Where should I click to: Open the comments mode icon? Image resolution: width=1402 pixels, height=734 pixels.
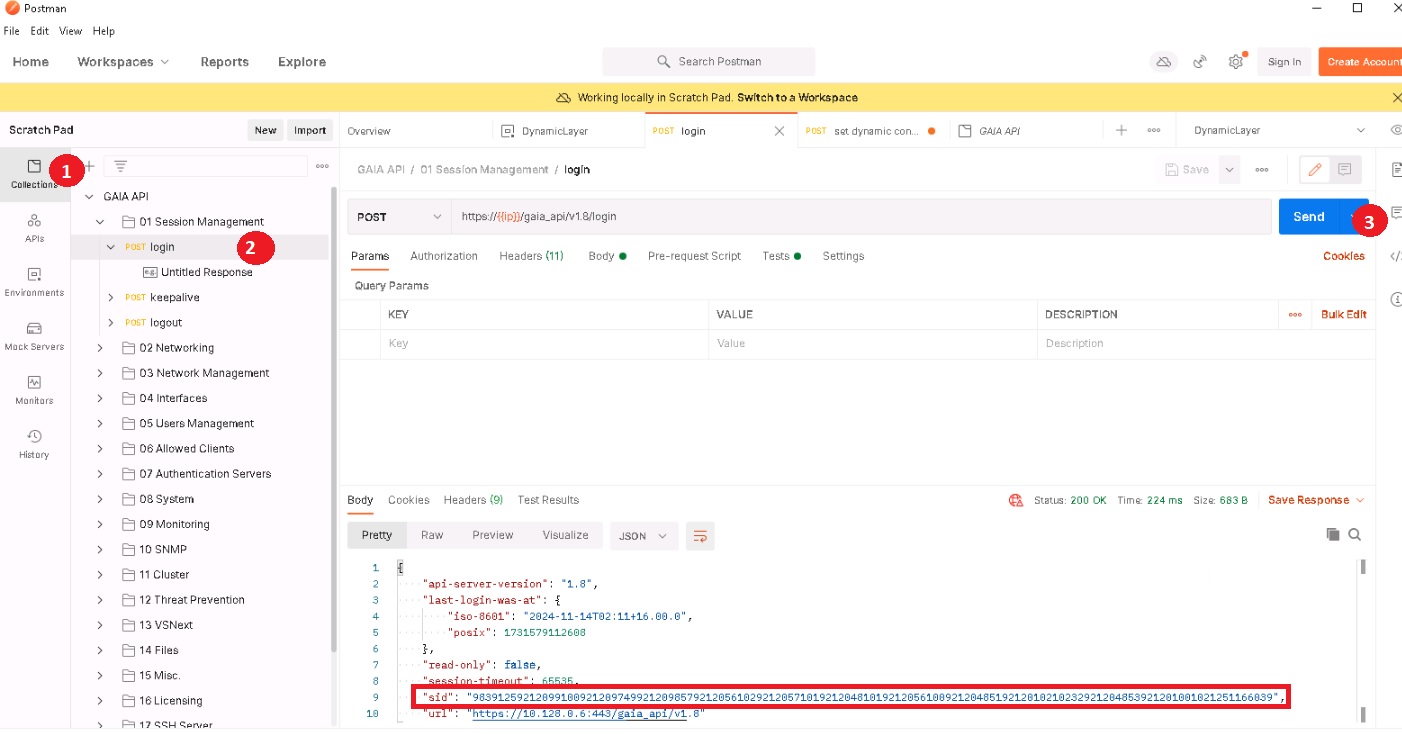pos(1345,170)
